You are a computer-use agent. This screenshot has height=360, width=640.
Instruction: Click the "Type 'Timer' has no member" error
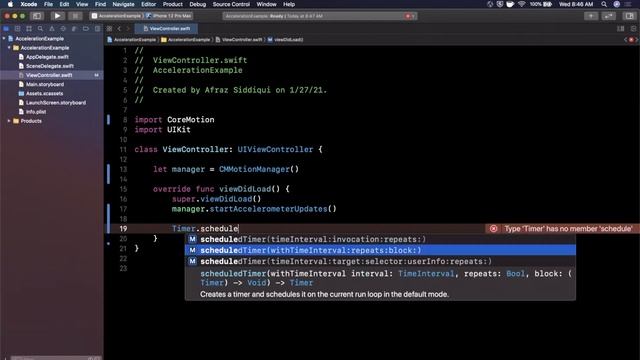tap(562, 229)
